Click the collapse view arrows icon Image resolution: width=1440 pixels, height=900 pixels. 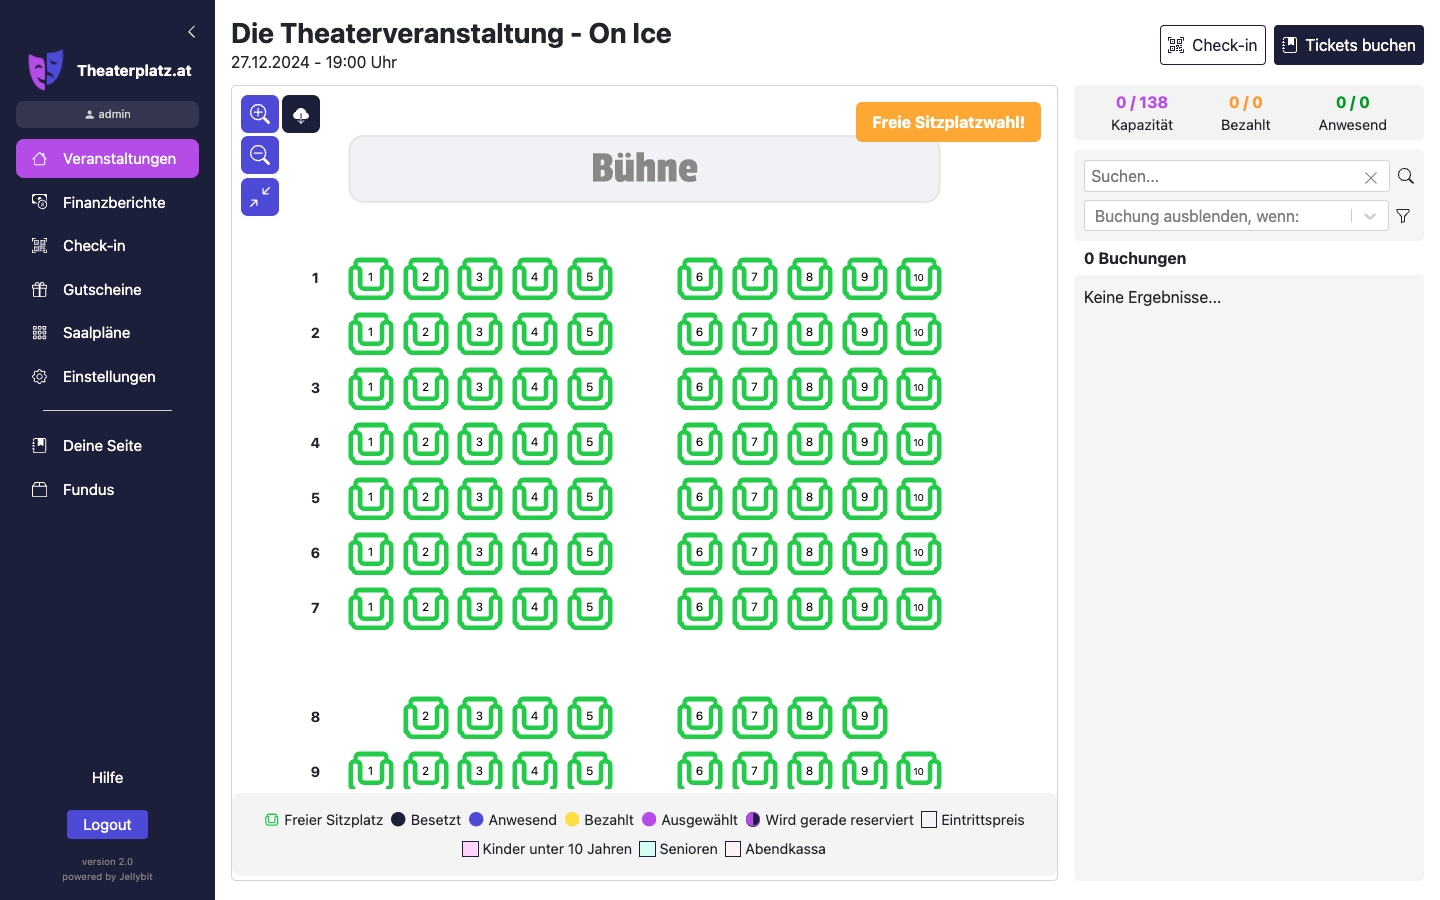(x=260, y=197)
